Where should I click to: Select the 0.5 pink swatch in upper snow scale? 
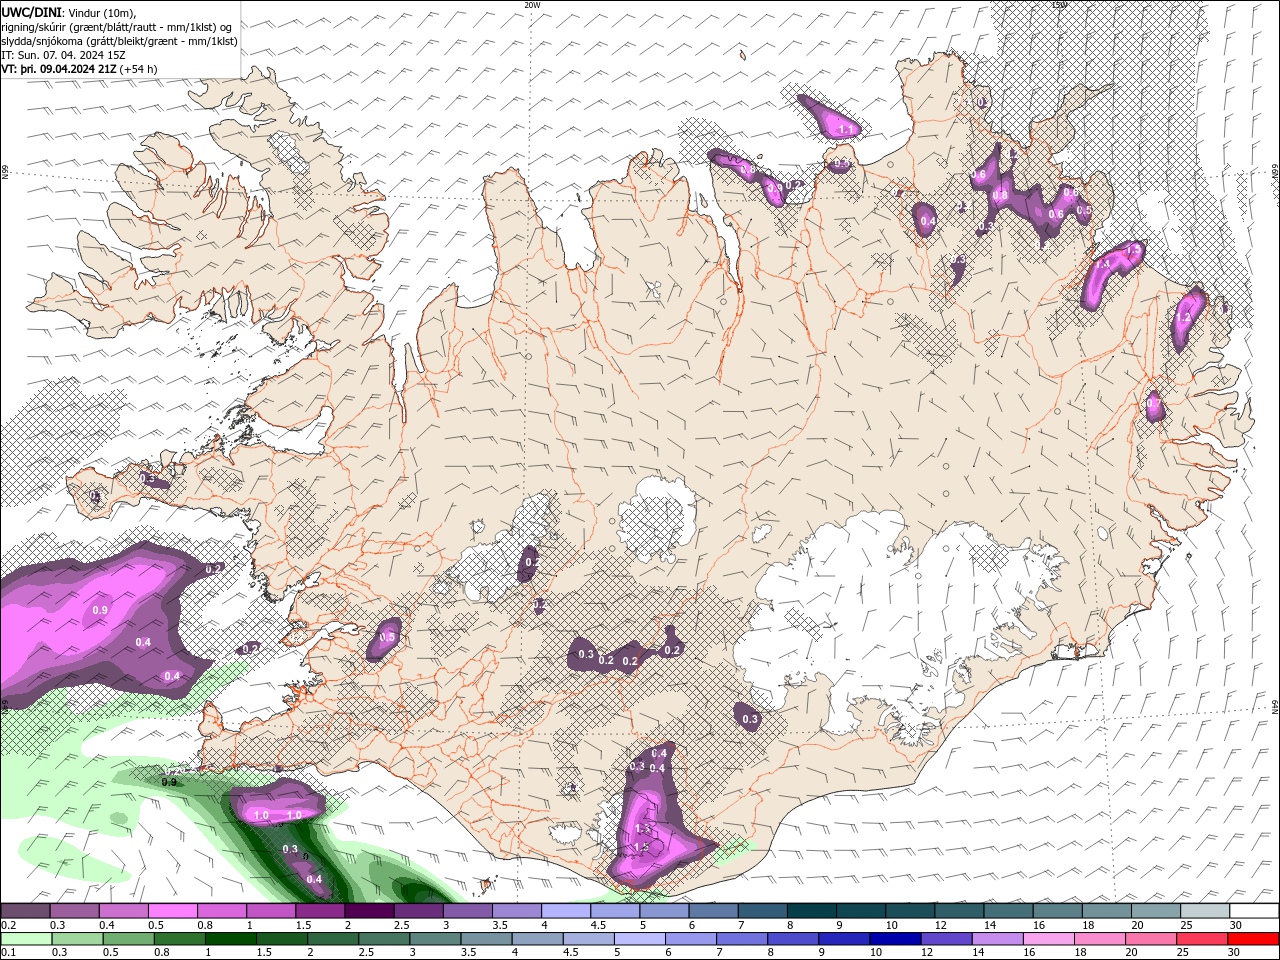coord(172,911)
